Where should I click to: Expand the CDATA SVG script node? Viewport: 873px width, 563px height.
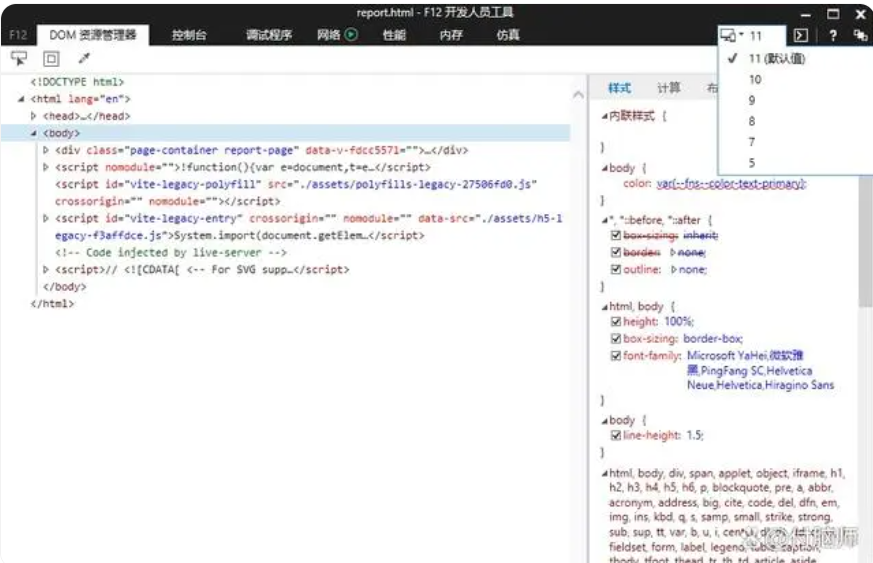pos(46,270)
